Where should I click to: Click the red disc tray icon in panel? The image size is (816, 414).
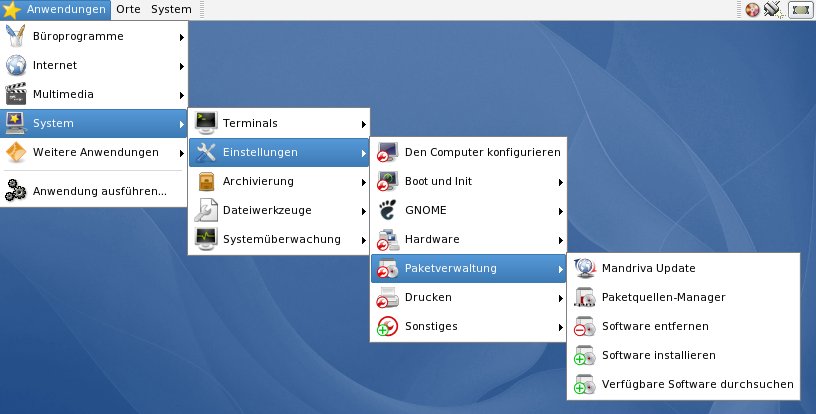tap(753, 9)
